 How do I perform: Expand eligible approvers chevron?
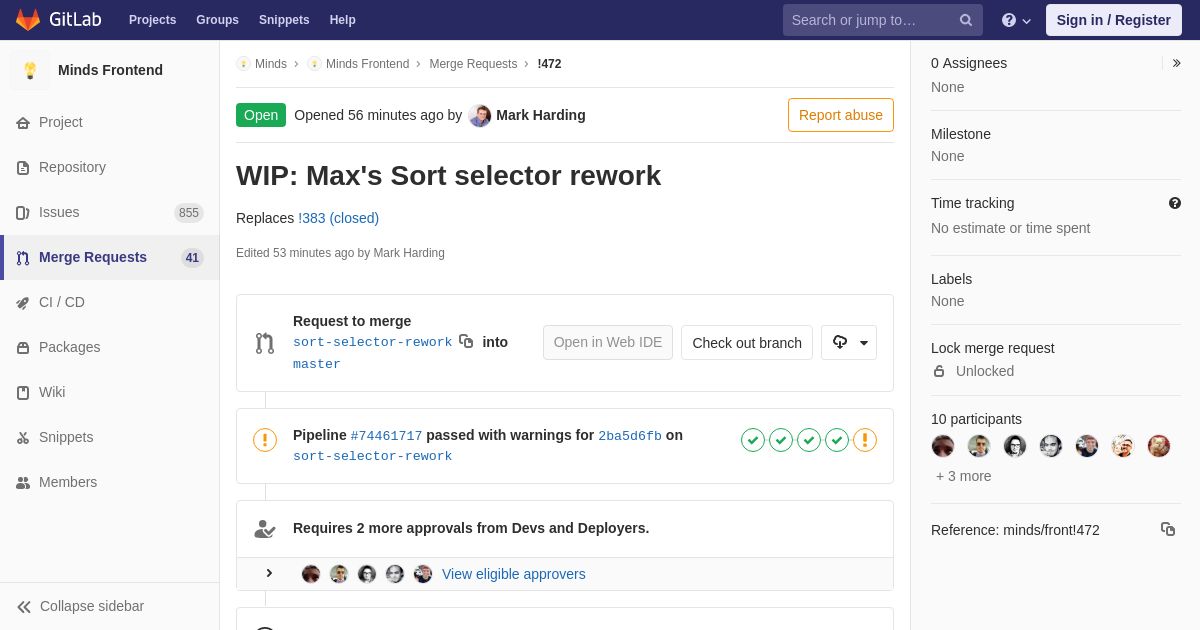coord(269,573)
